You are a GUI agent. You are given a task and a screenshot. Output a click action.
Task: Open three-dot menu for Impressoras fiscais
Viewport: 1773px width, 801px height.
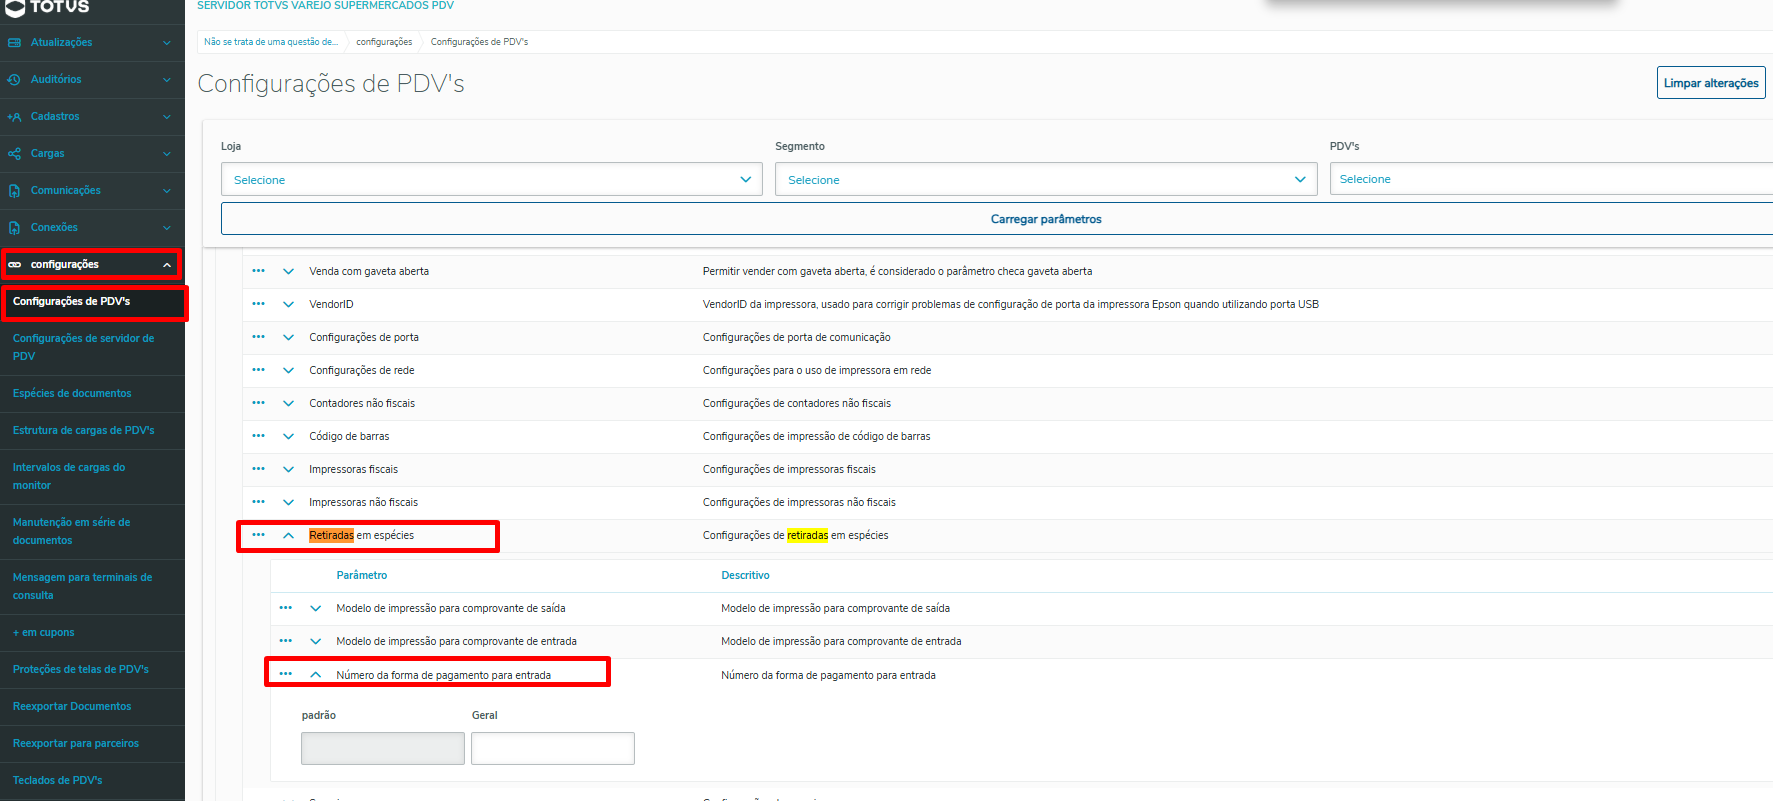[x=259, y=469]
